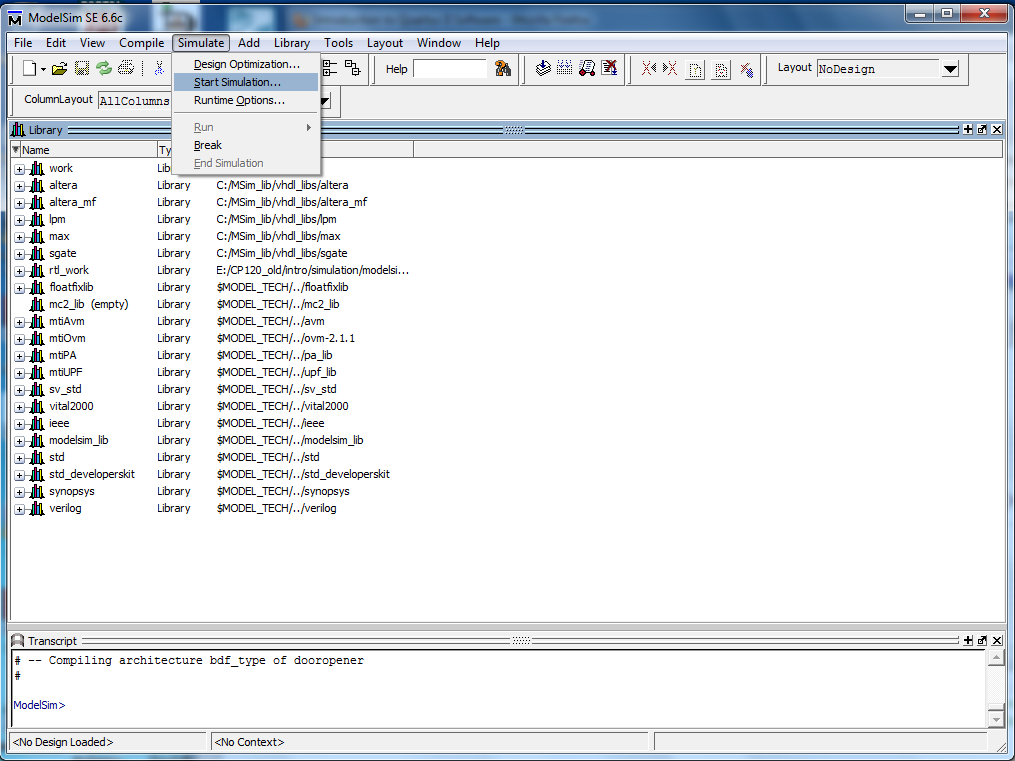Click the ModelSim> command prompt
The height and width of the screenshot is (761, 1015).
point(39,705)
